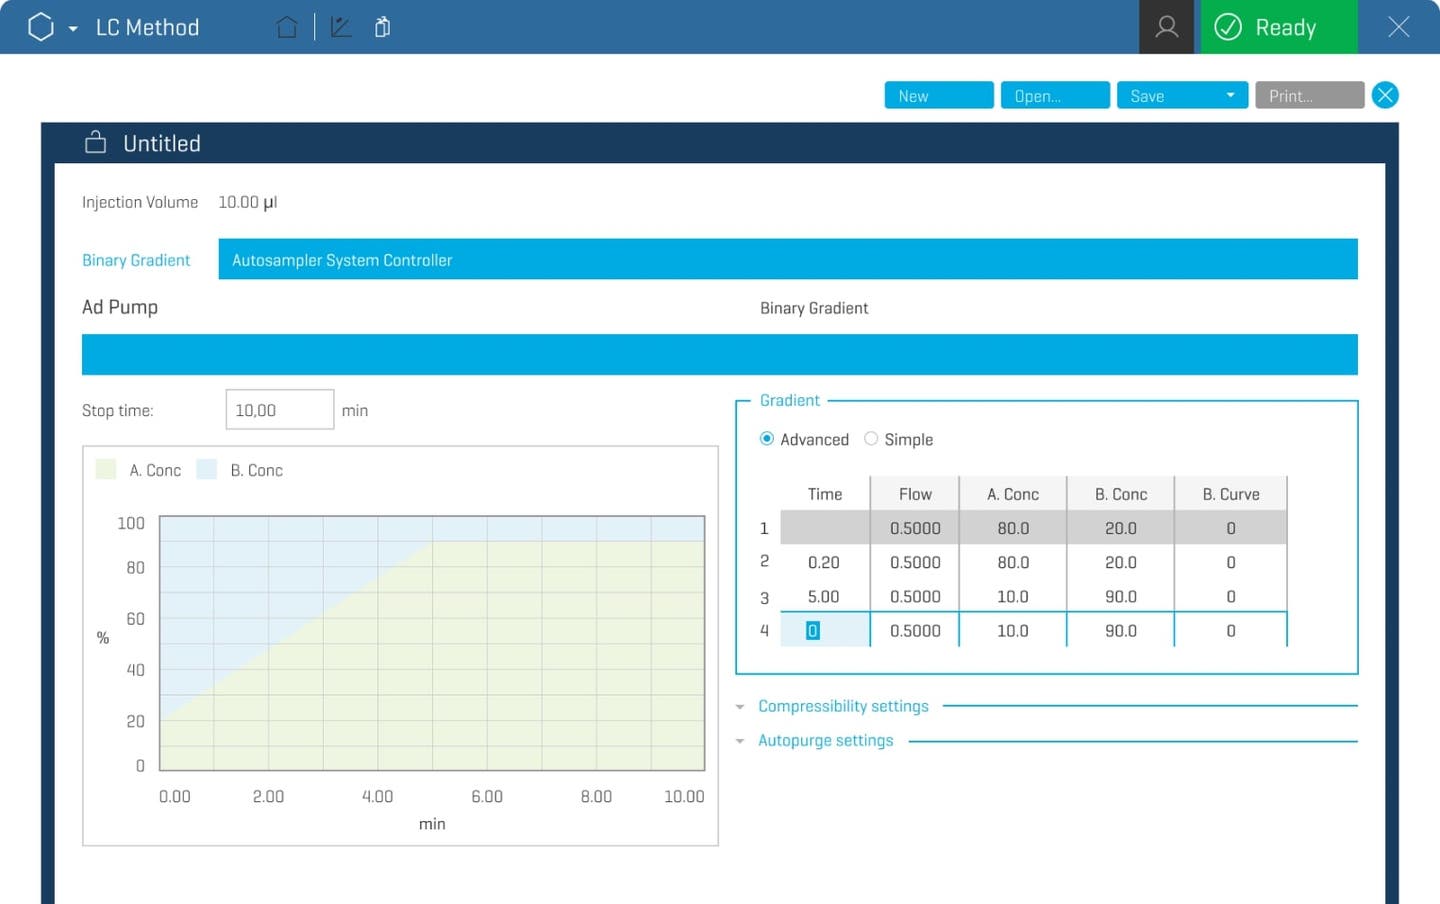Open the user profile icon
The image size is (1440, 904).
pos(1166,27)
